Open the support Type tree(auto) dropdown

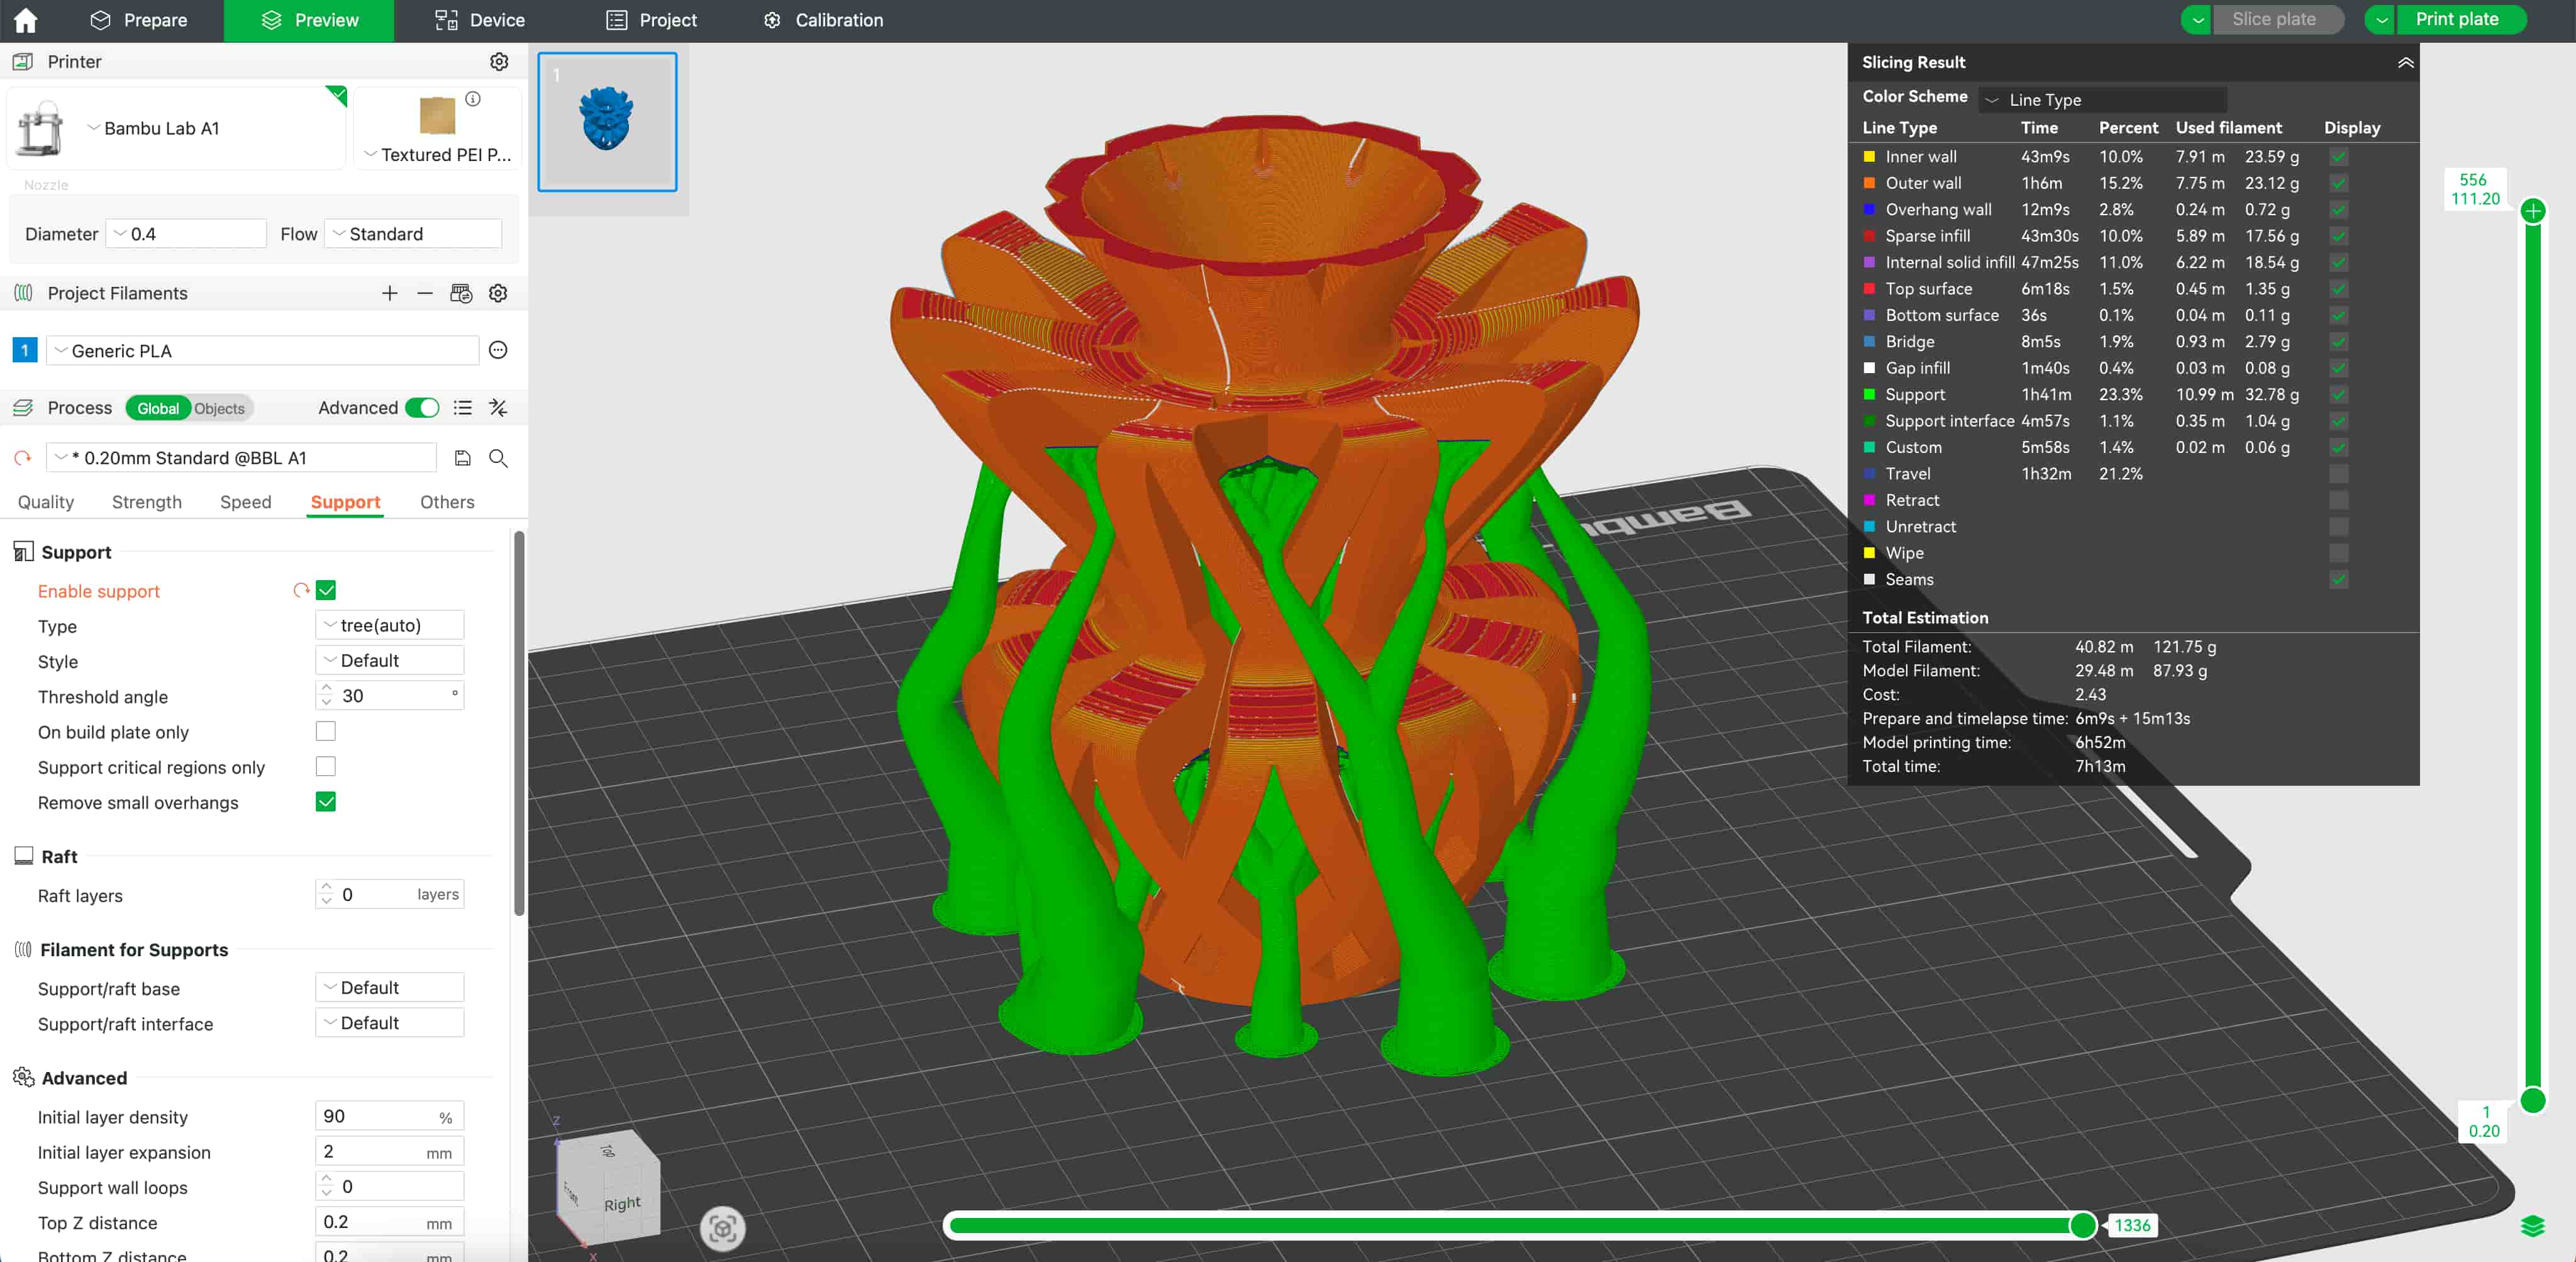click(390, 625)
